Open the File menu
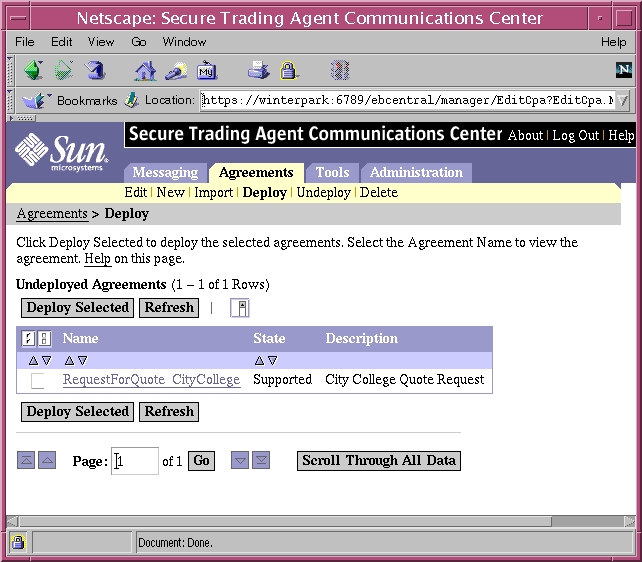This screenshot has height=562, width=642. point(25,42)
